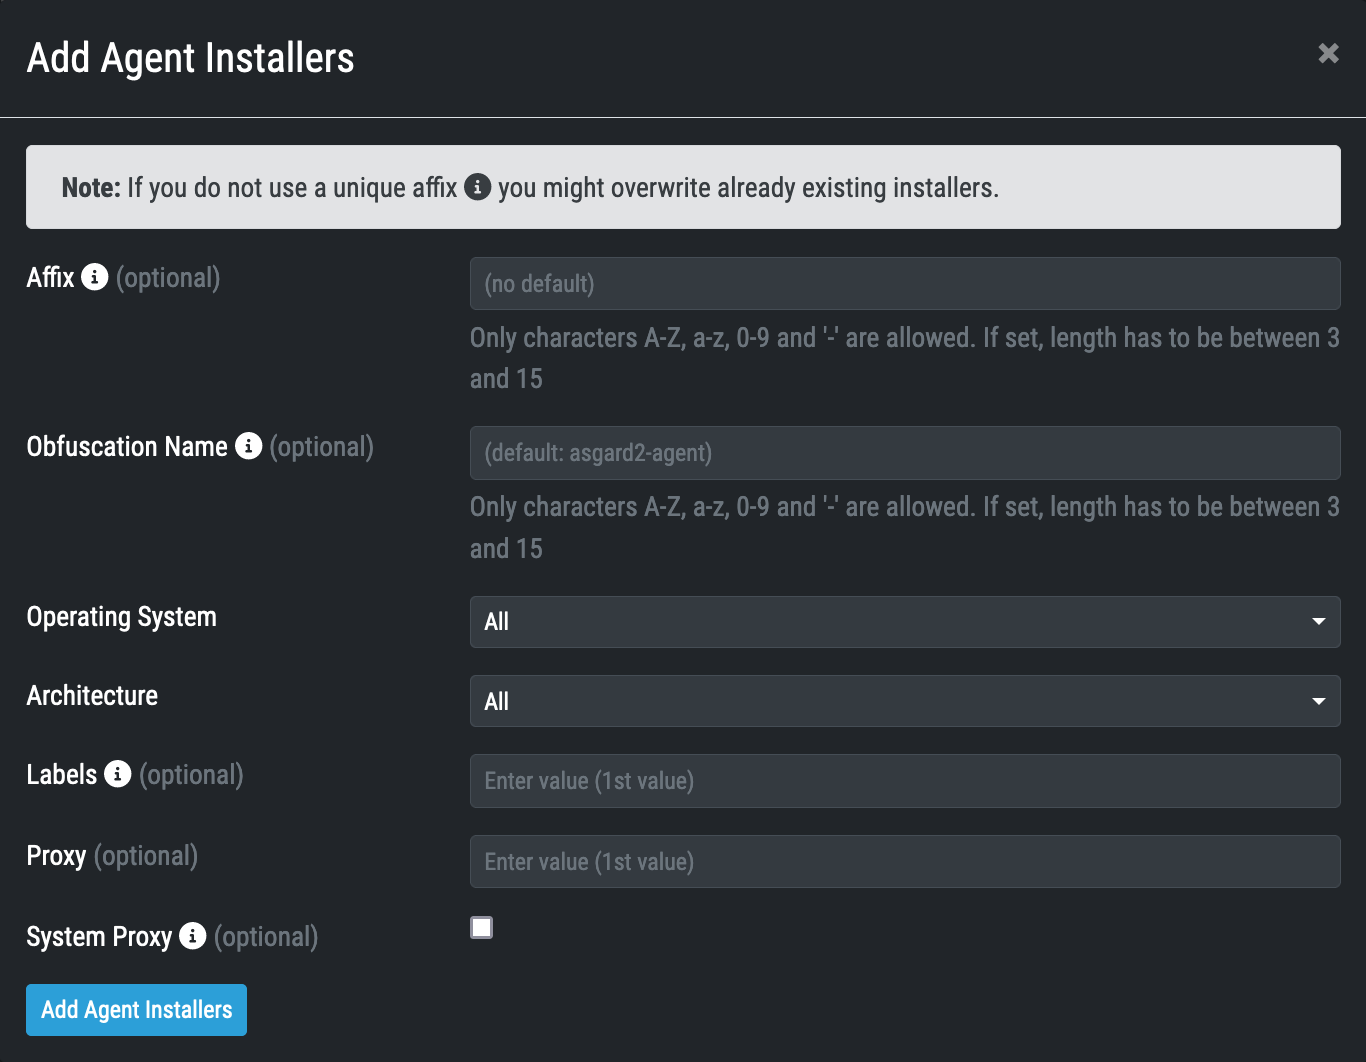Screen dimensions: 1366x1062
Task: Open the Operating System dropdown
Action: point(904,622)
